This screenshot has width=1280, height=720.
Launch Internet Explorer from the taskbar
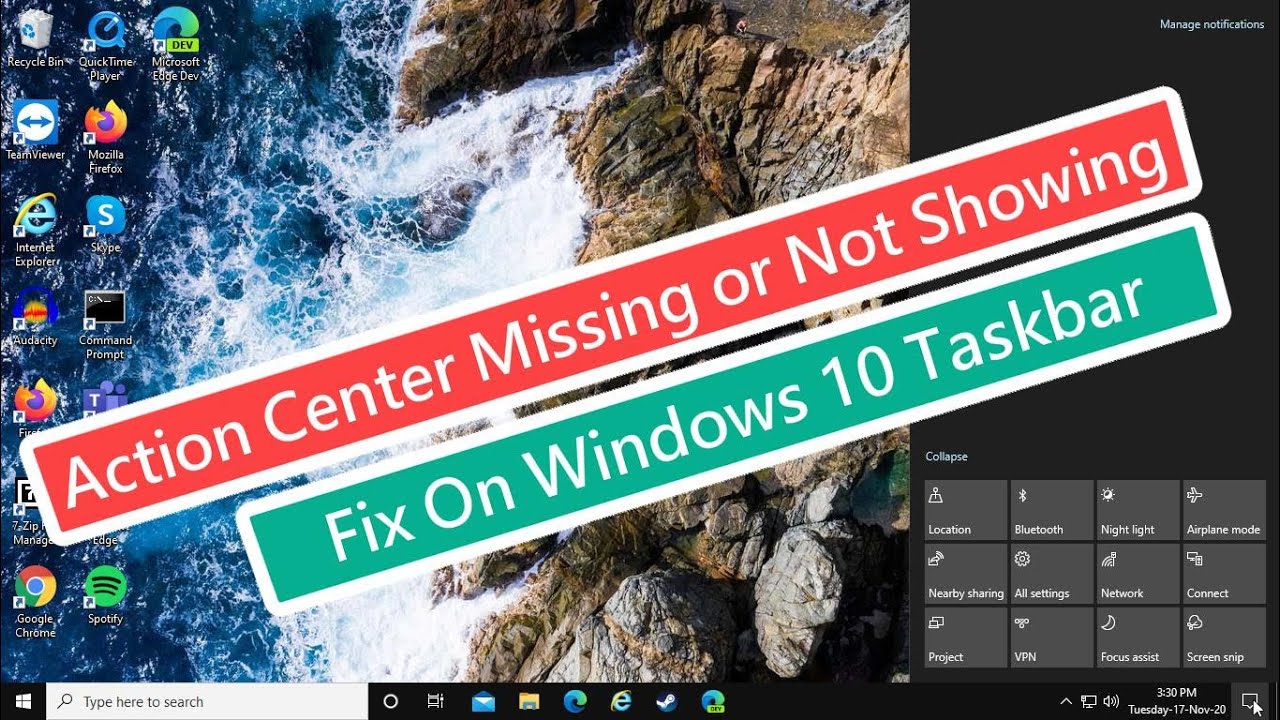(x=621, y=701)
